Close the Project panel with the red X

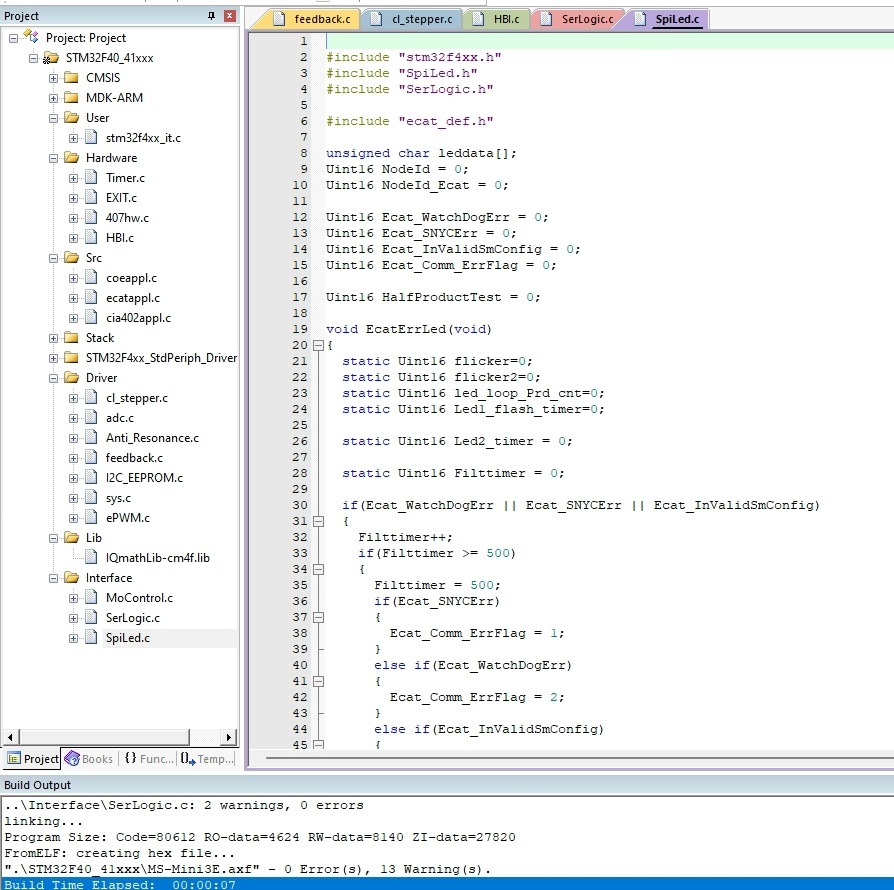click(229, 16)
